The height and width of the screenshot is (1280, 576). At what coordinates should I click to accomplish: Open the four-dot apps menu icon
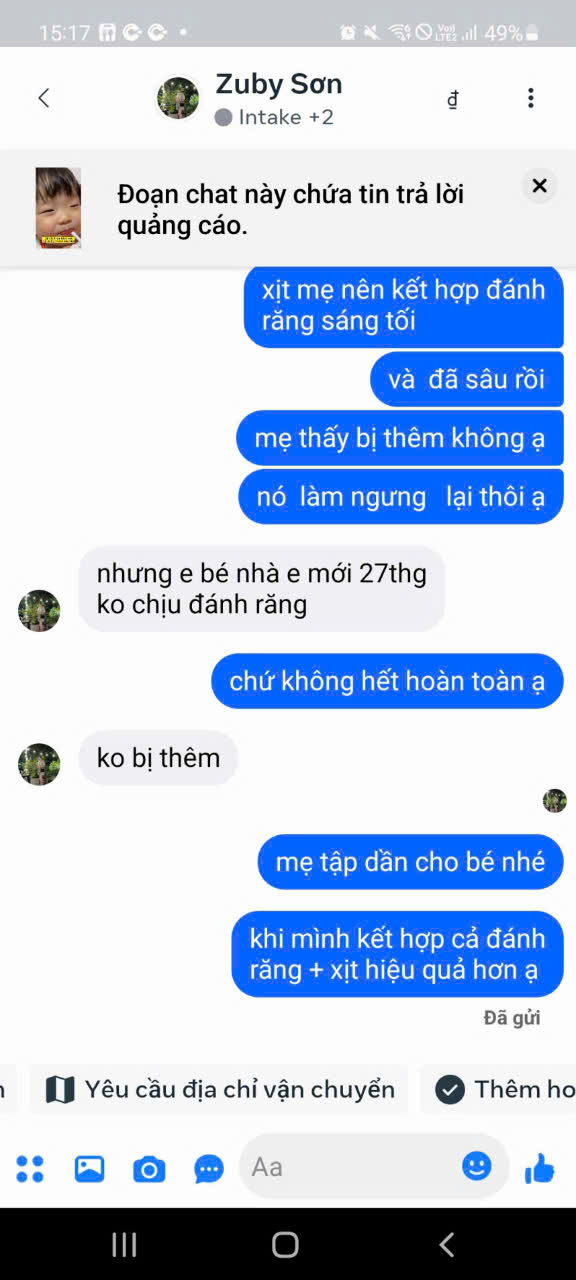30,1168
